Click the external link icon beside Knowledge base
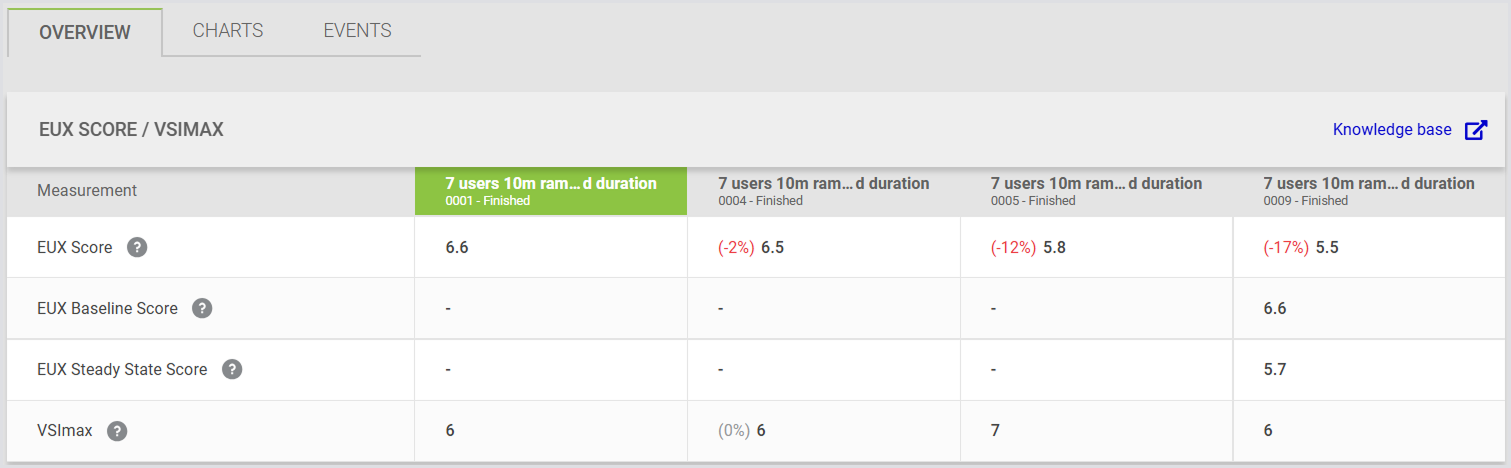 pyautogui.click(x=1476, y=130)
